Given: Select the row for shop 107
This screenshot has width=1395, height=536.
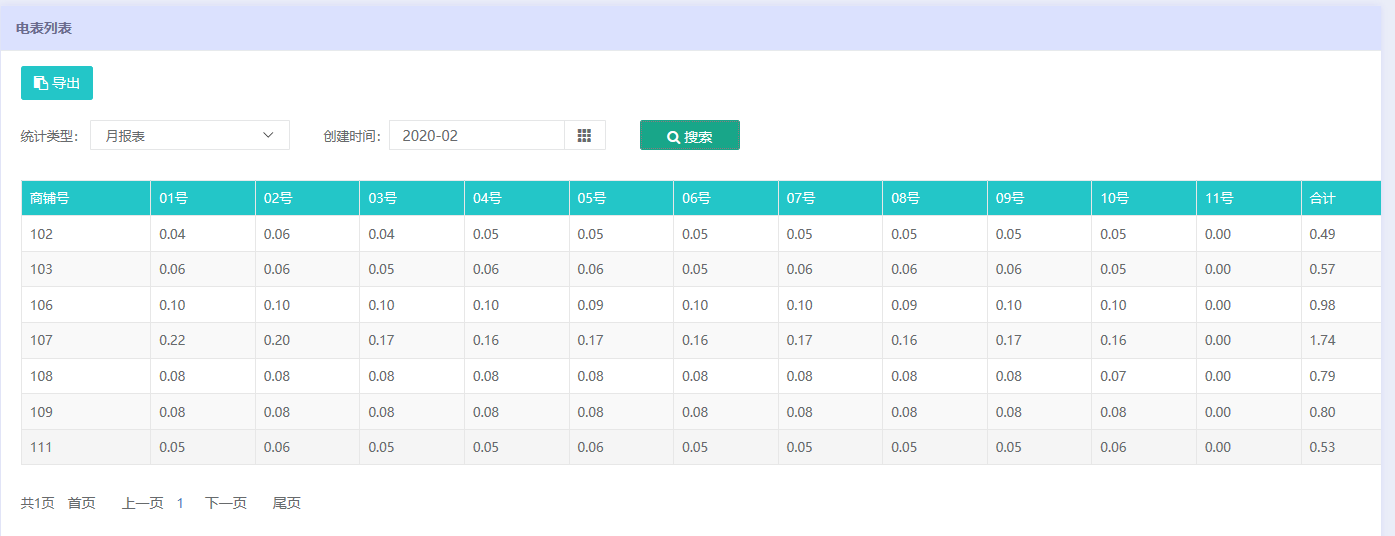Looking at the screenshot, I should coord(42,340).
